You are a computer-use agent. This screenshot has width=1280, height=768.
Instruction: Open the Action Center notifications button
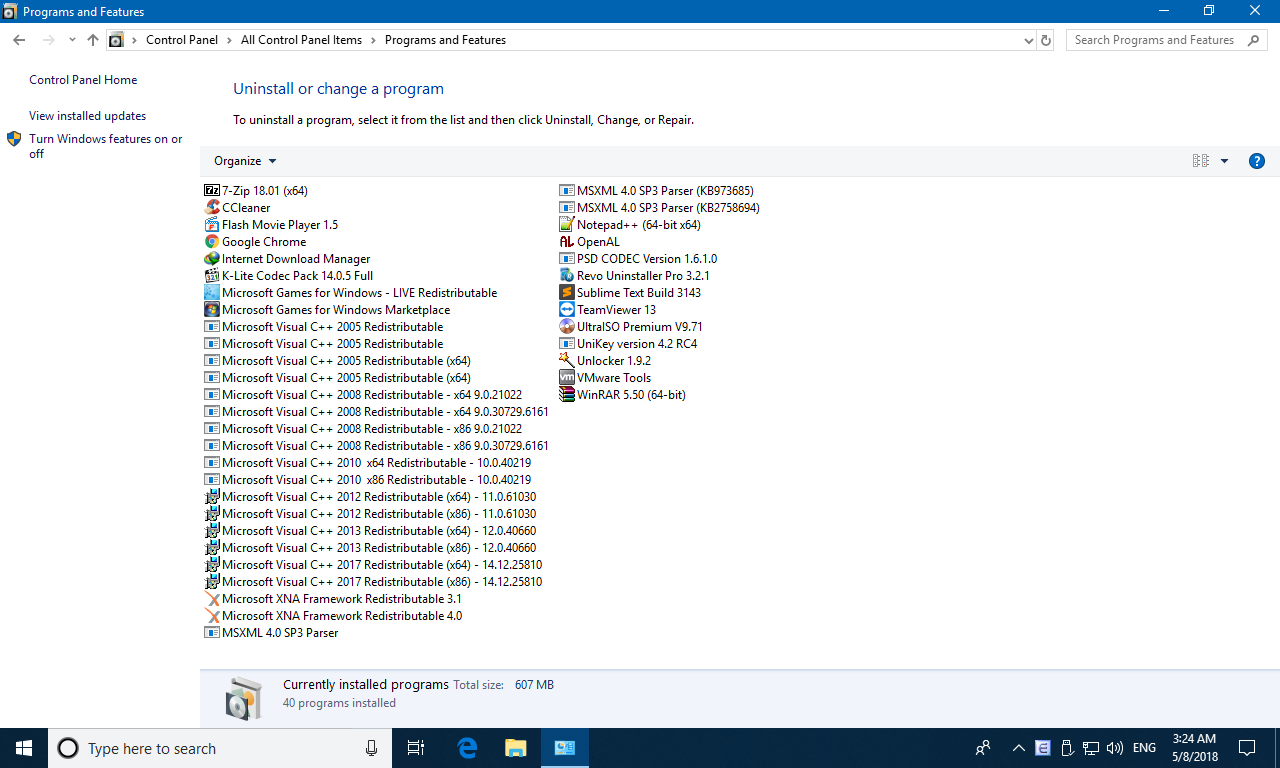coord(1247,748)
